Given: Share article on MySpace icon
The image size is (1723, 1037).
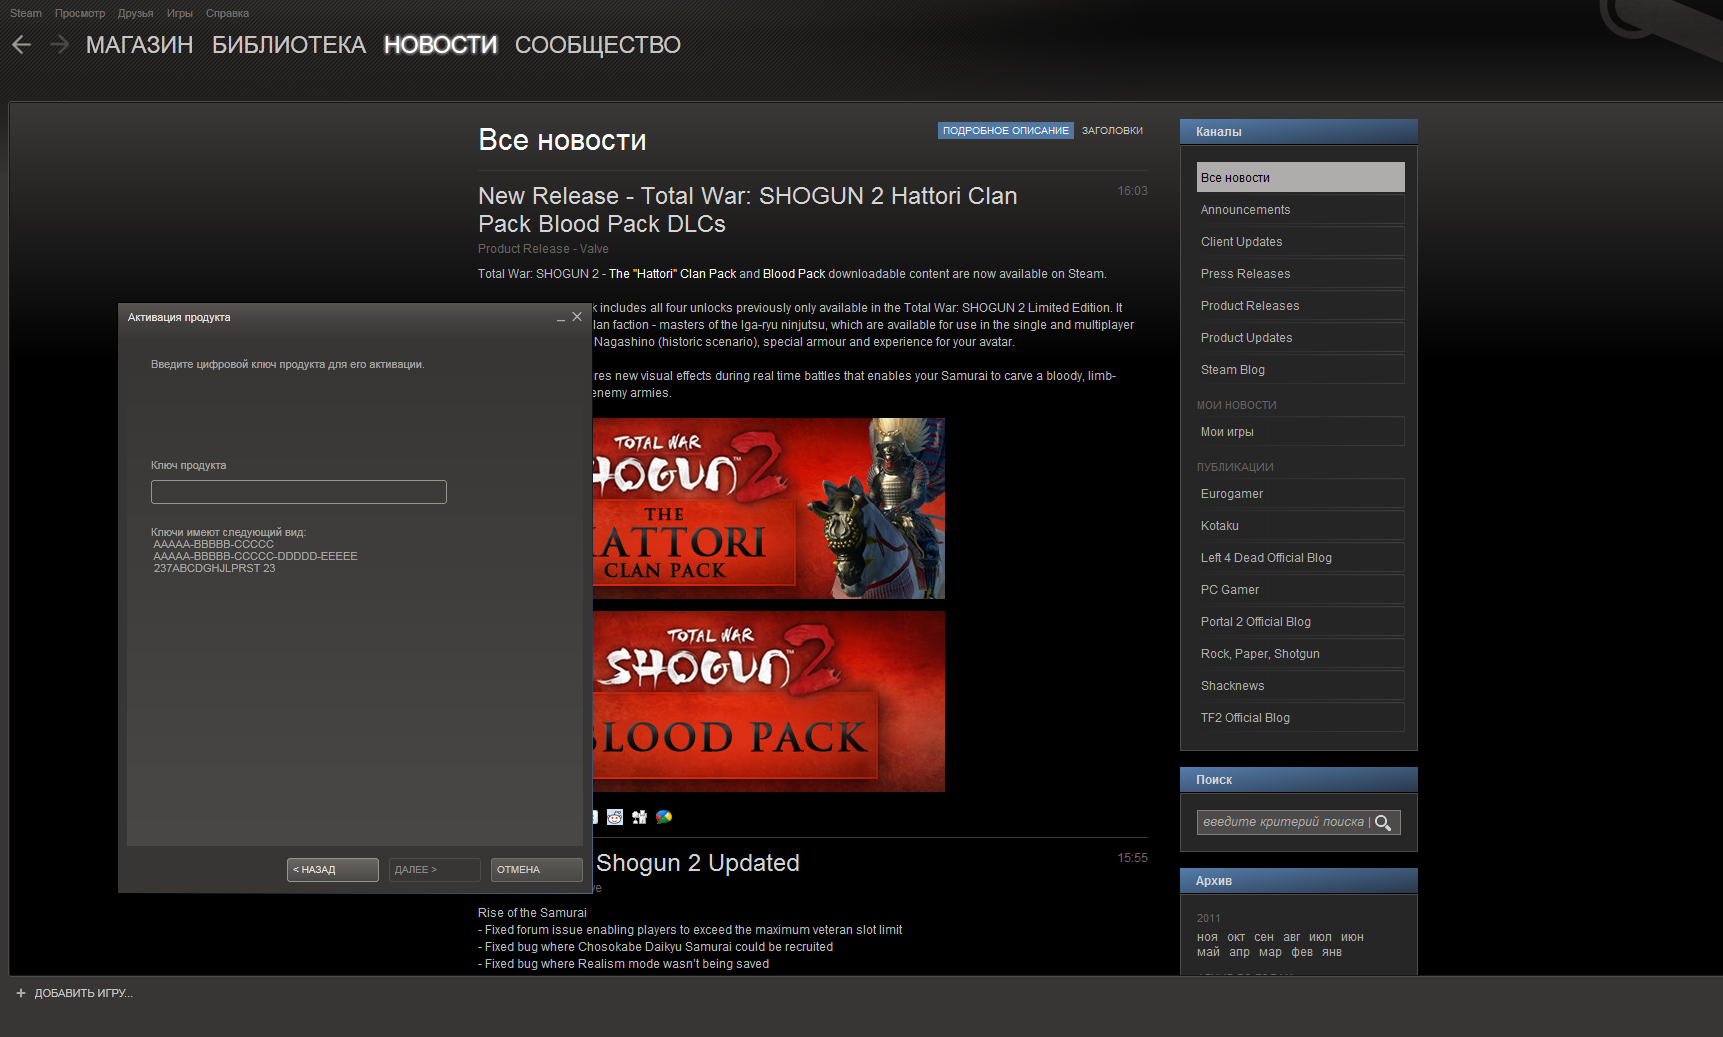Looking at the screenshot, I should [639, 817].
